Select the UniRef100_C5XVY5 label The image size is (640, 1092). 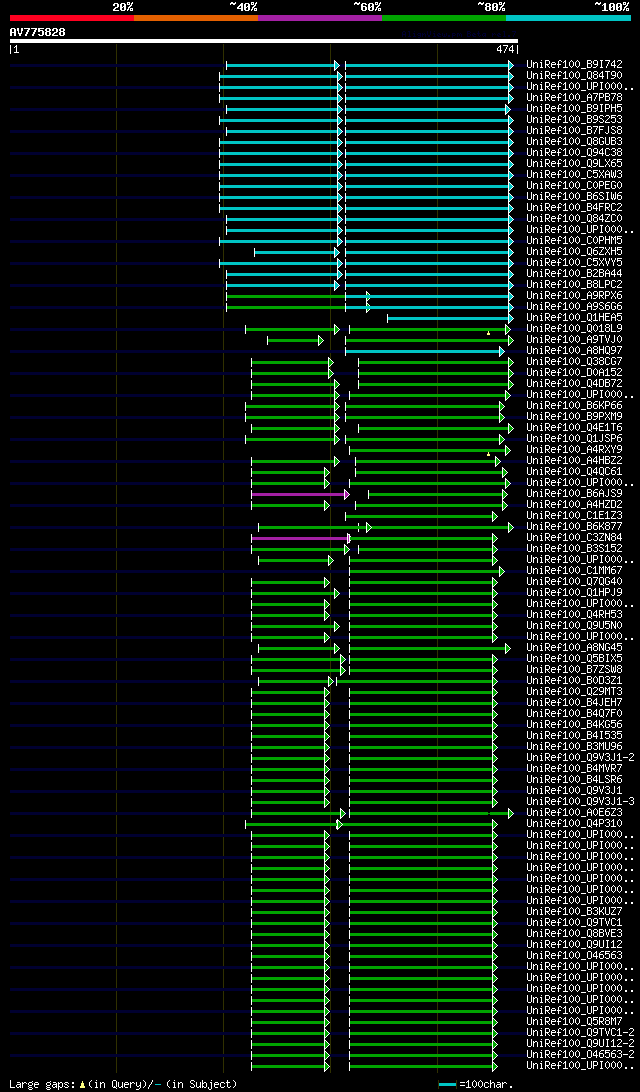click(575, 263)
